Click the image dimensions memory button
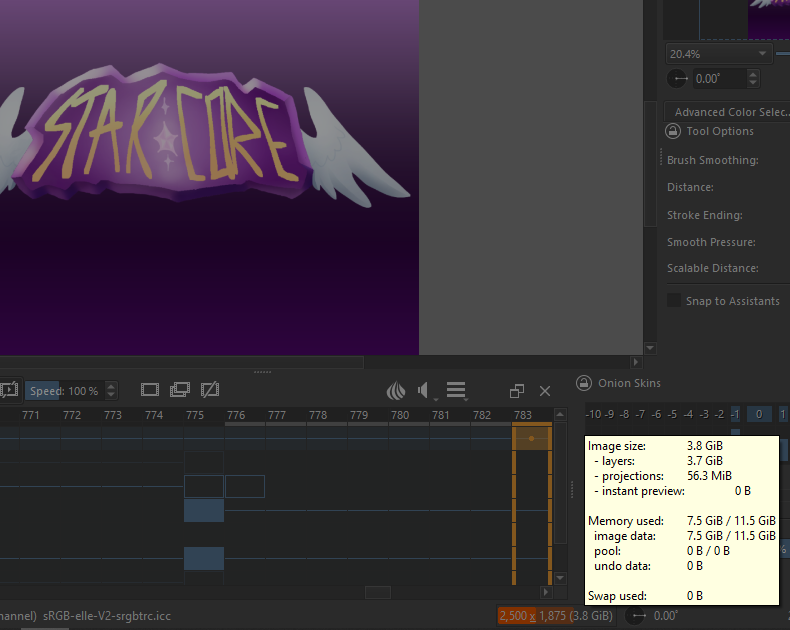 coord(555,616)
